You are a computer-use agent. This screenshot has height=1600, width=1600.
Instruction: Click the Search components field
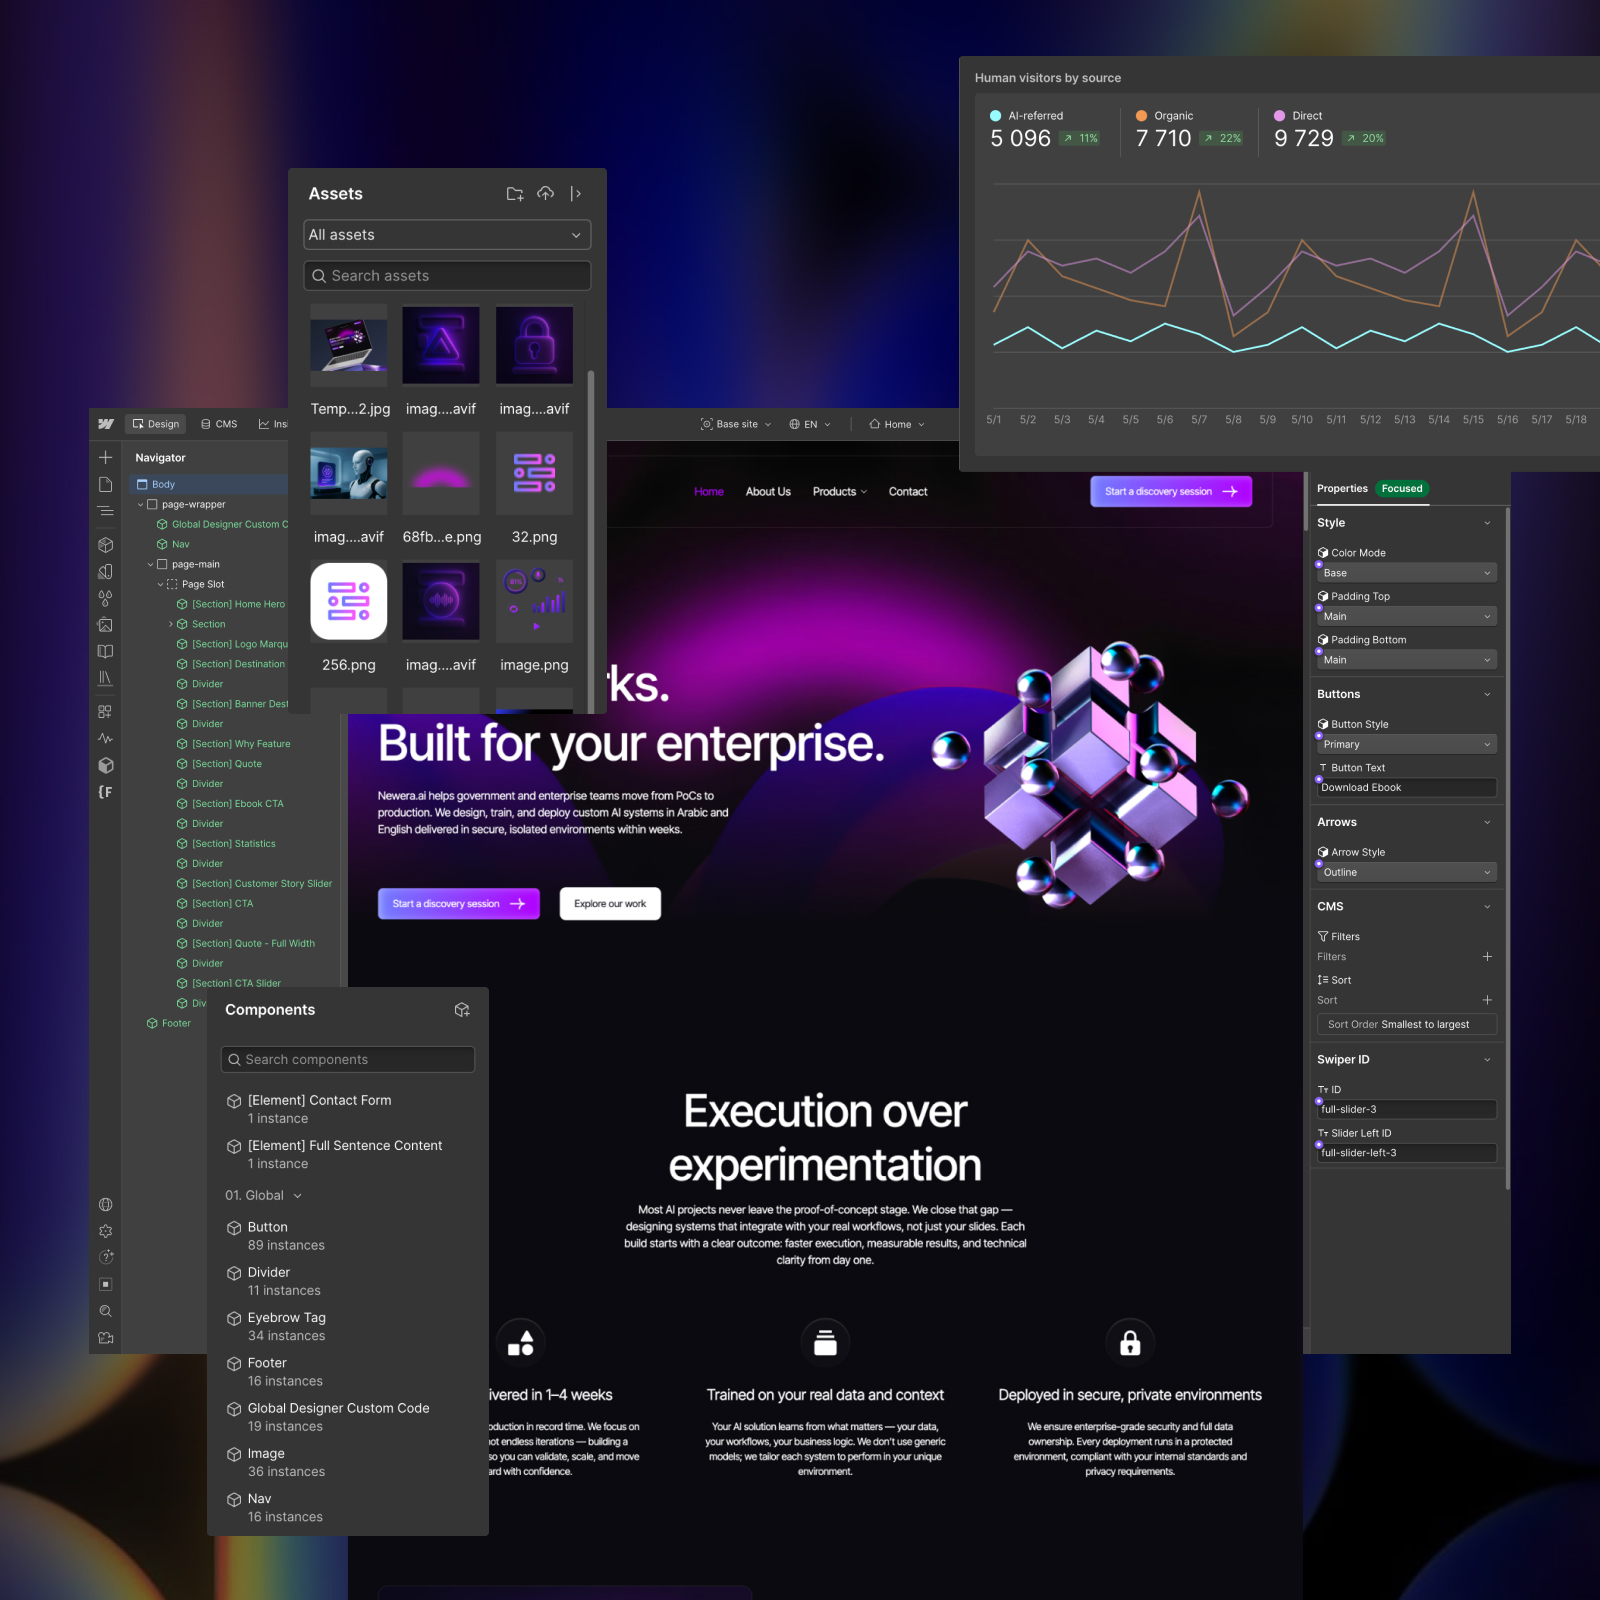[x=347, y=1060]
